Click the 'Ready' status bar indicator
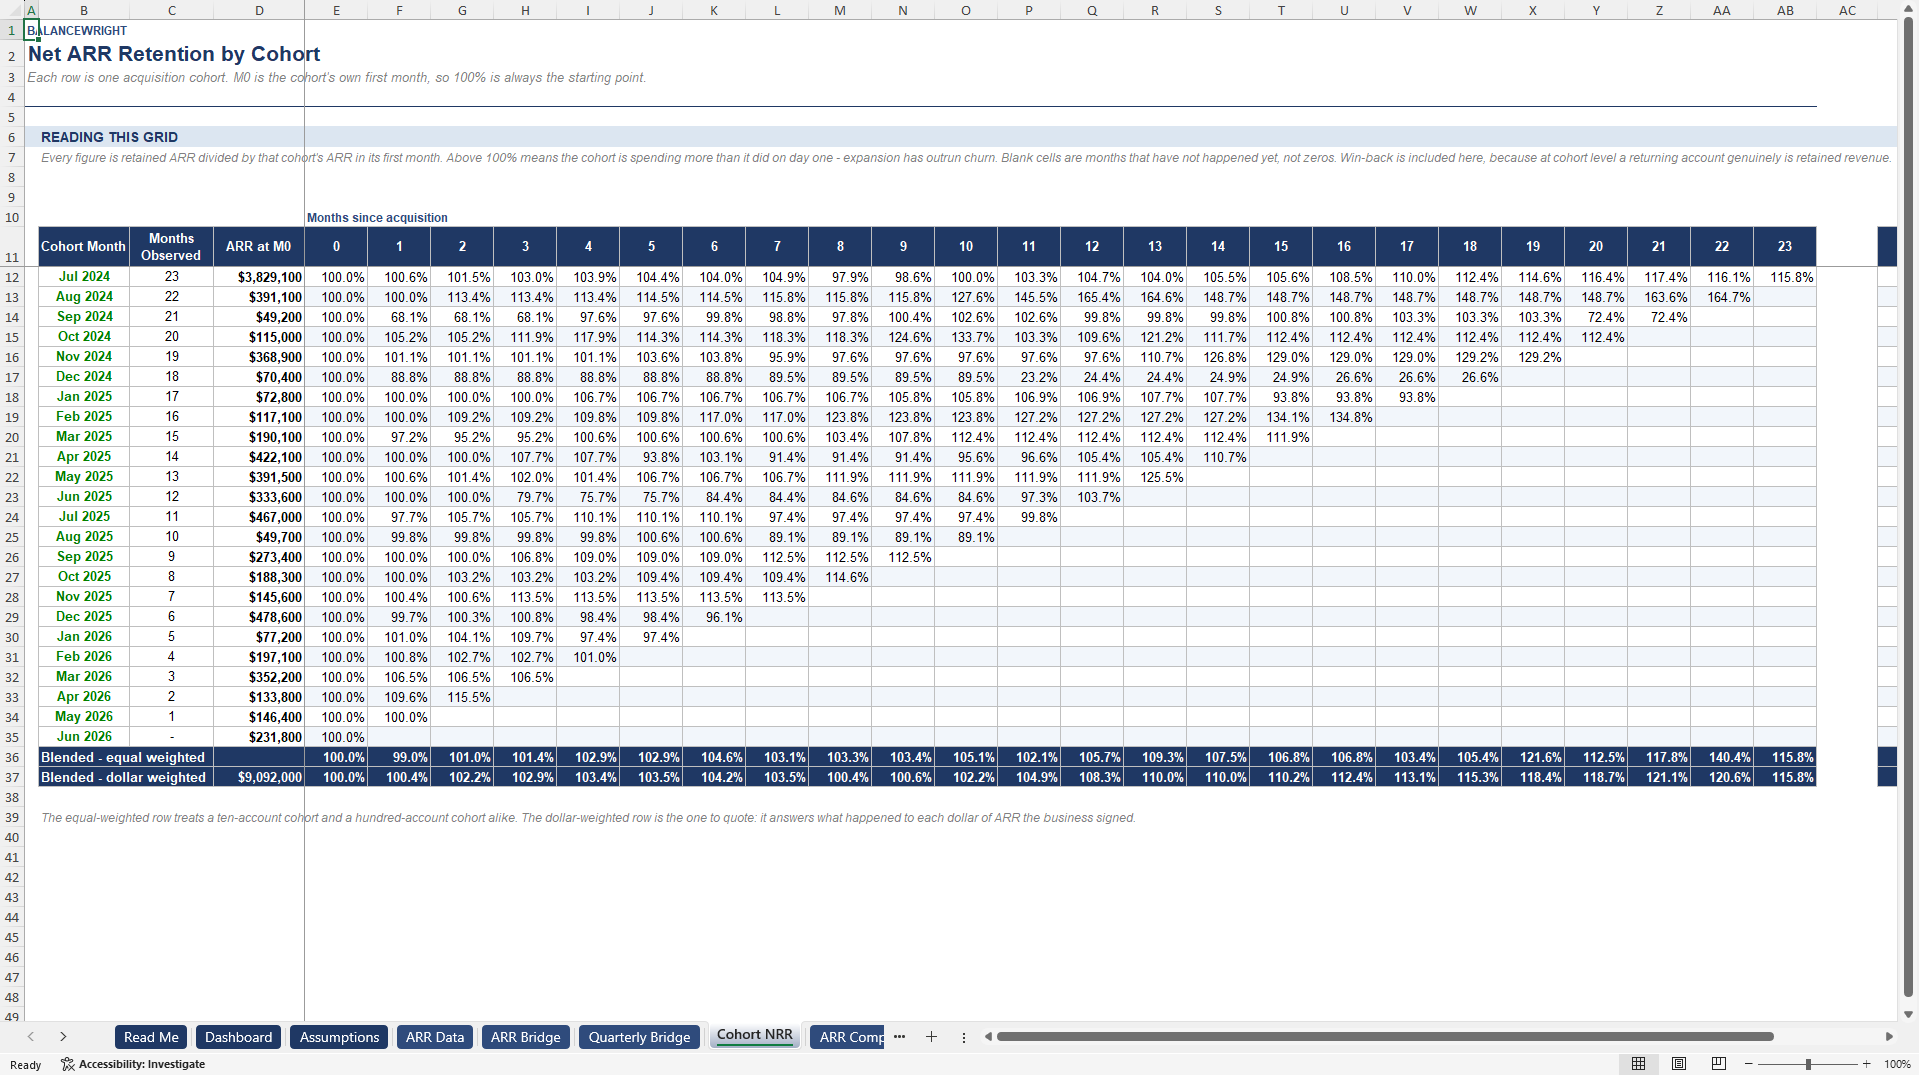The image size is (1919, 1075). click(25, 1065)
